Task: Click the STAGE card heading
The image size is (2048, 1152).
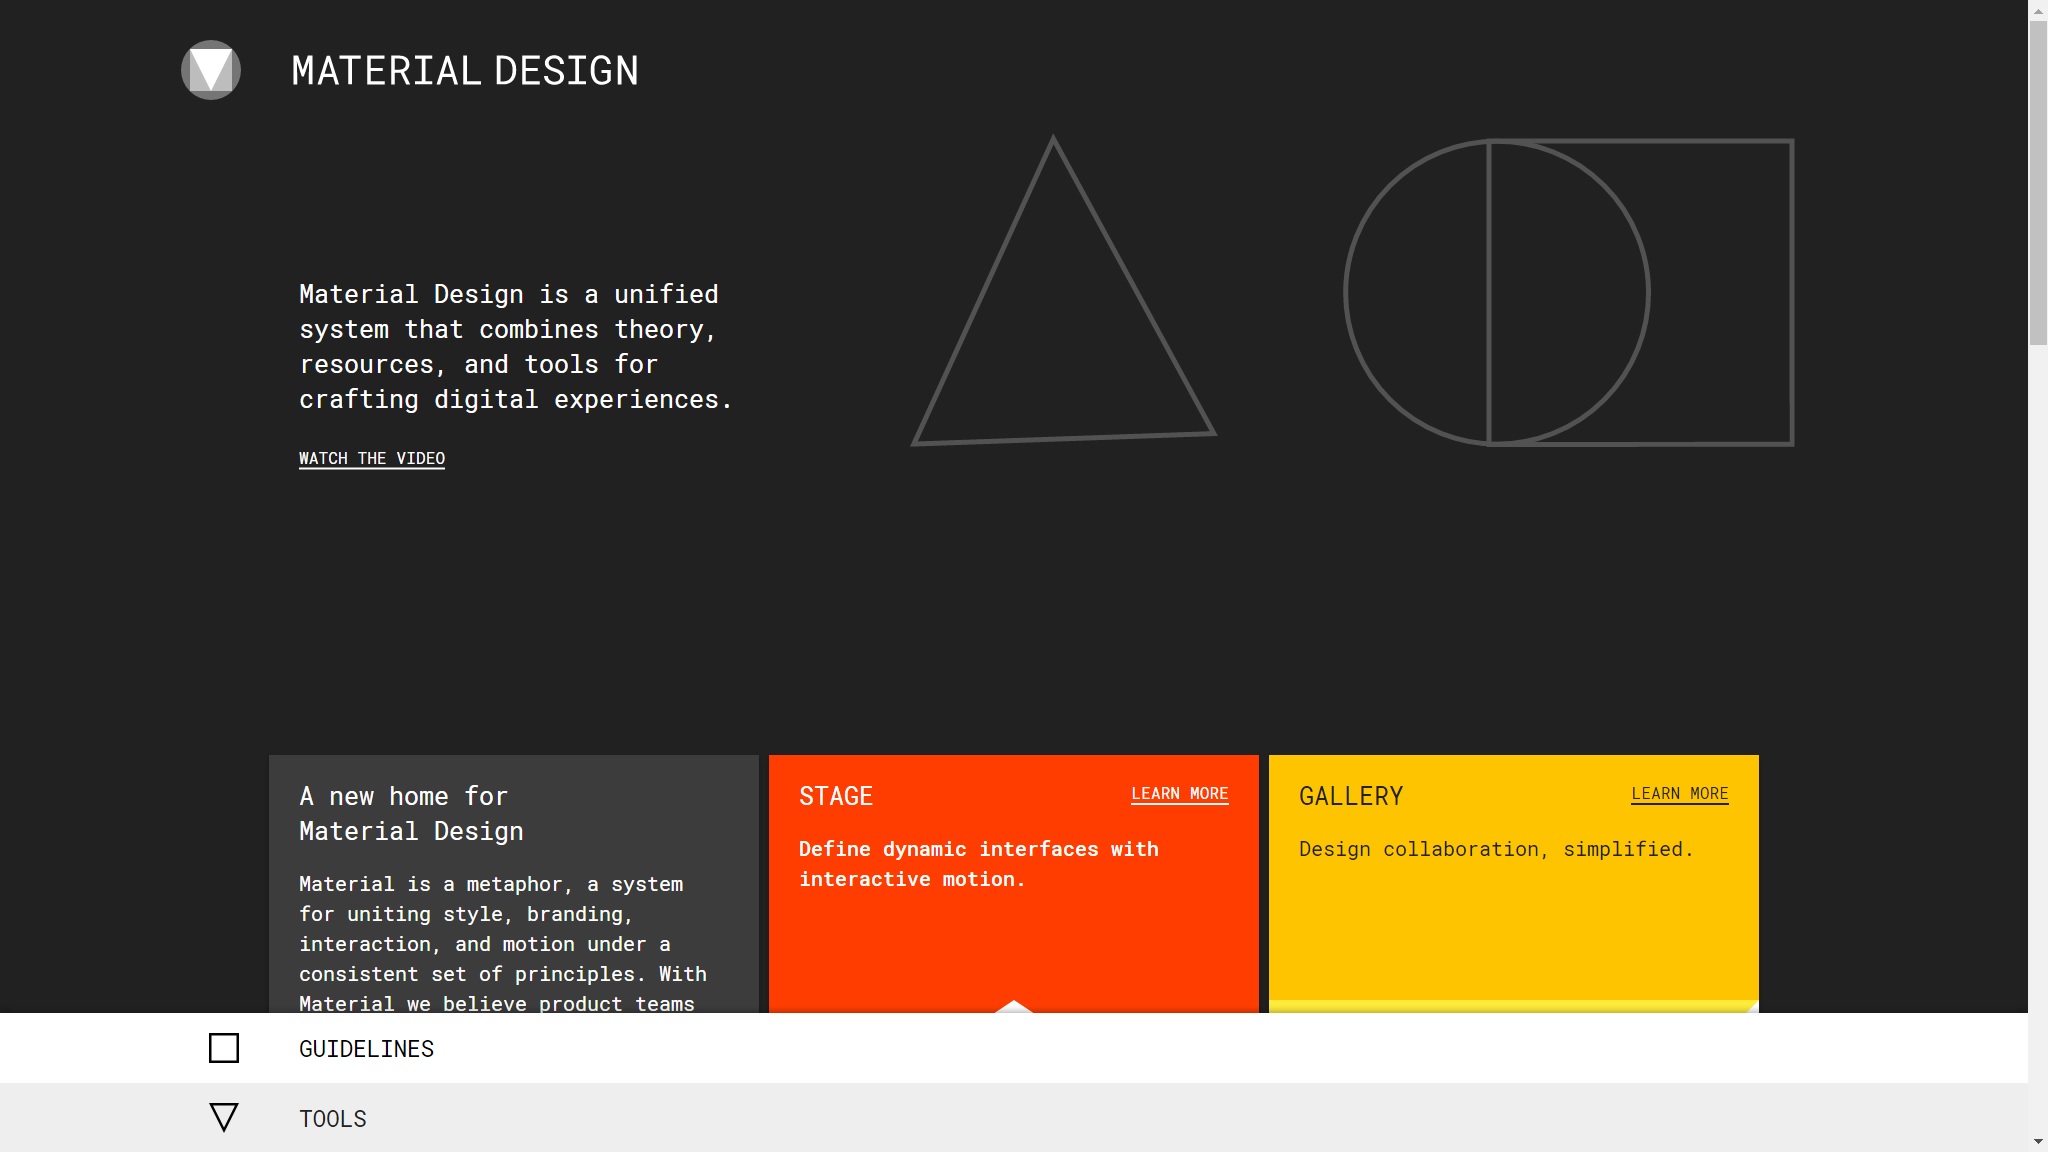Action: coord(835,796)
